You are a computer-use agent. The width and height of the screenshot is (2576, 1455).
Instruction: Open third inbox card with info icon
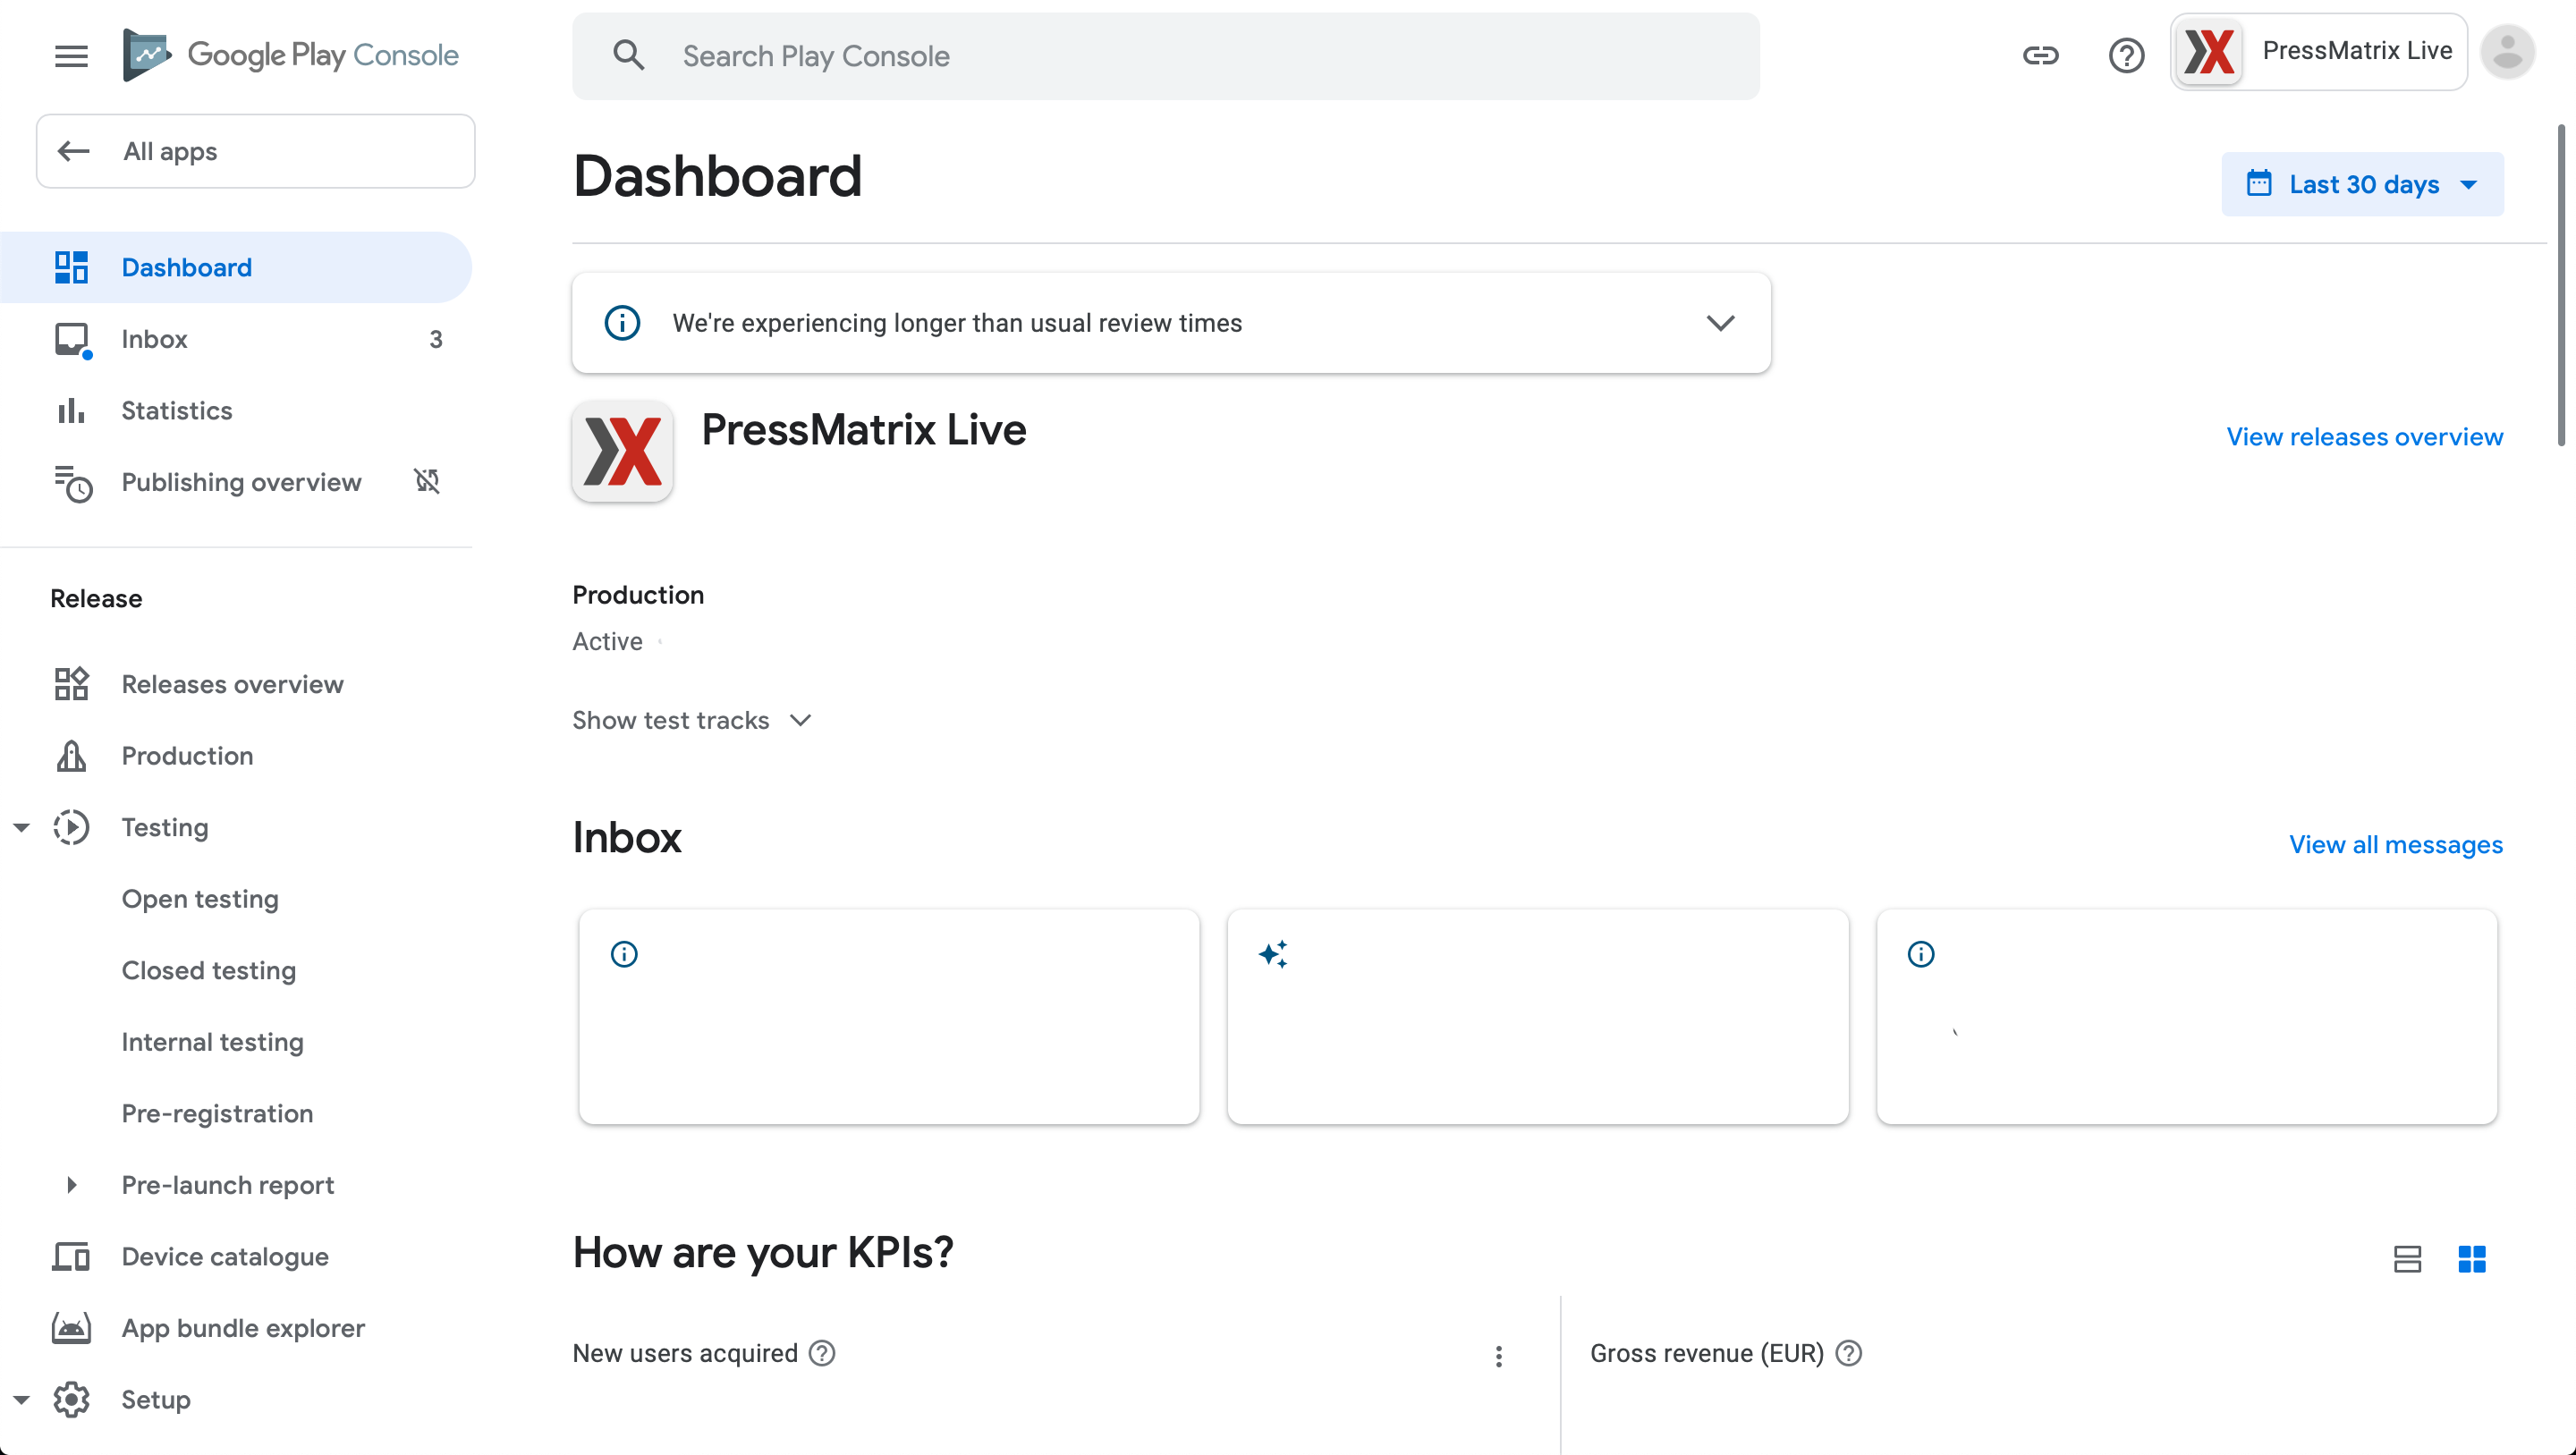pos(2186,1016)
